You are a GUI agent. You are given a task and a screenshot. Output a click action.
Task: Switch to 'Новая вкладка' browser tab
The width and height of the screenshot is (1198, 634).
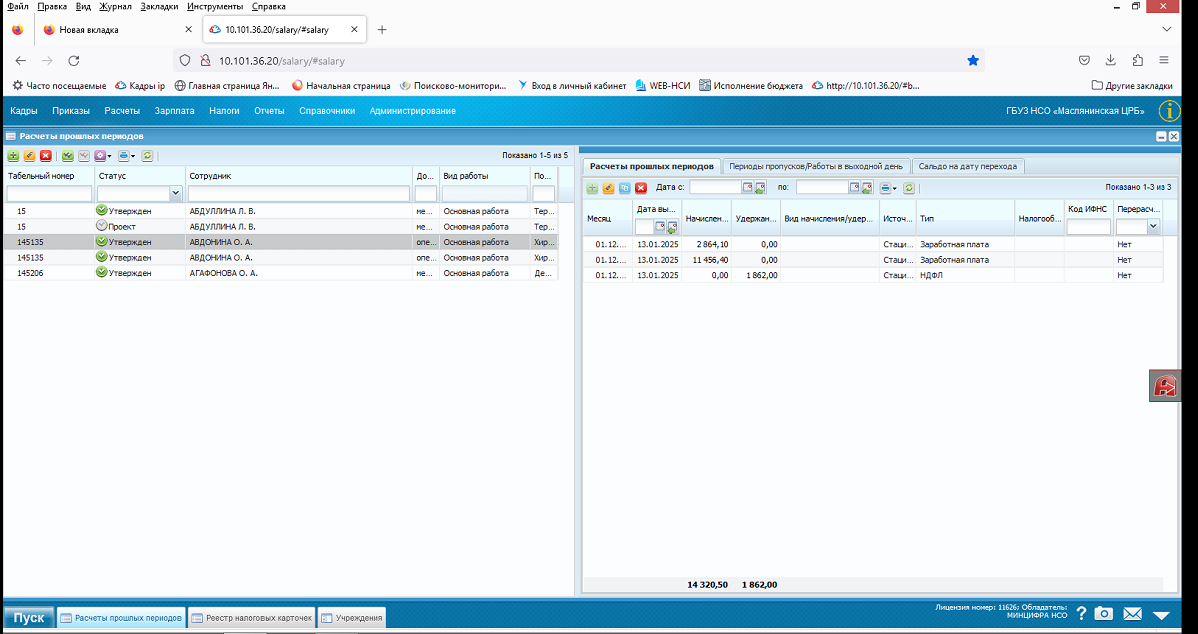pos(118,30)
